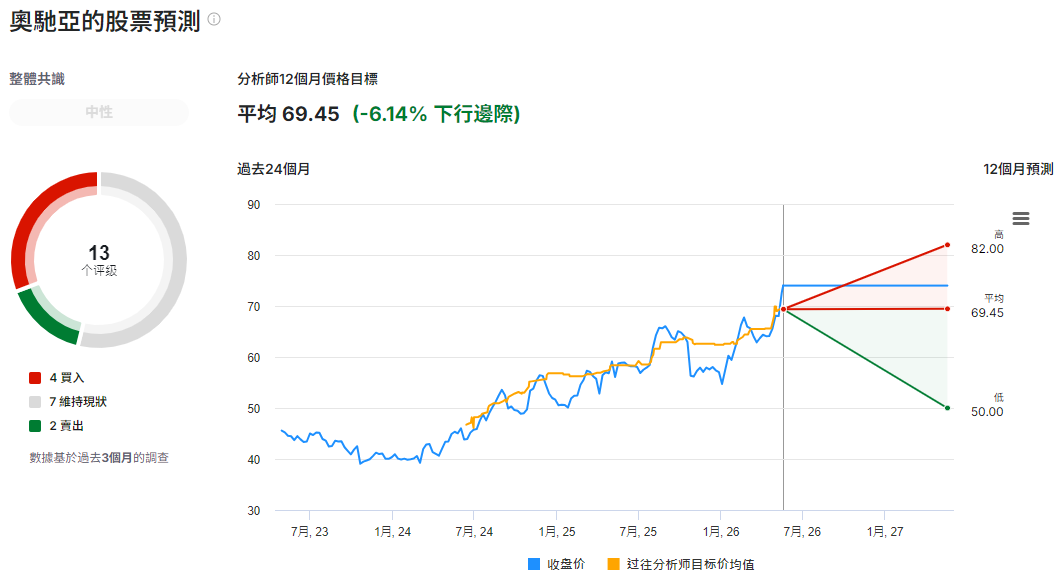Click the 分析師12個月價格目標 heading
Image resolution: width=1059 pixels, height=575 pixels.
pyautogui.click(x=307, y=79)
